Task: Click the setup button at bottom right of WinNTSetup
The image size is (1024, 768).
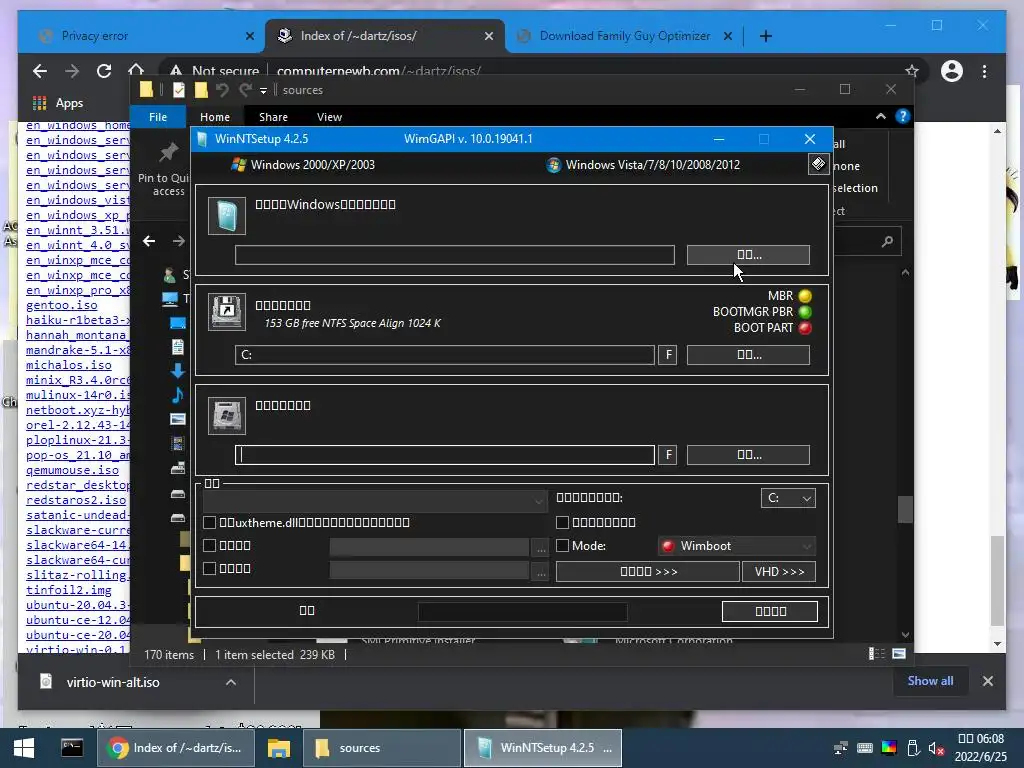Action: coord(770,611)
